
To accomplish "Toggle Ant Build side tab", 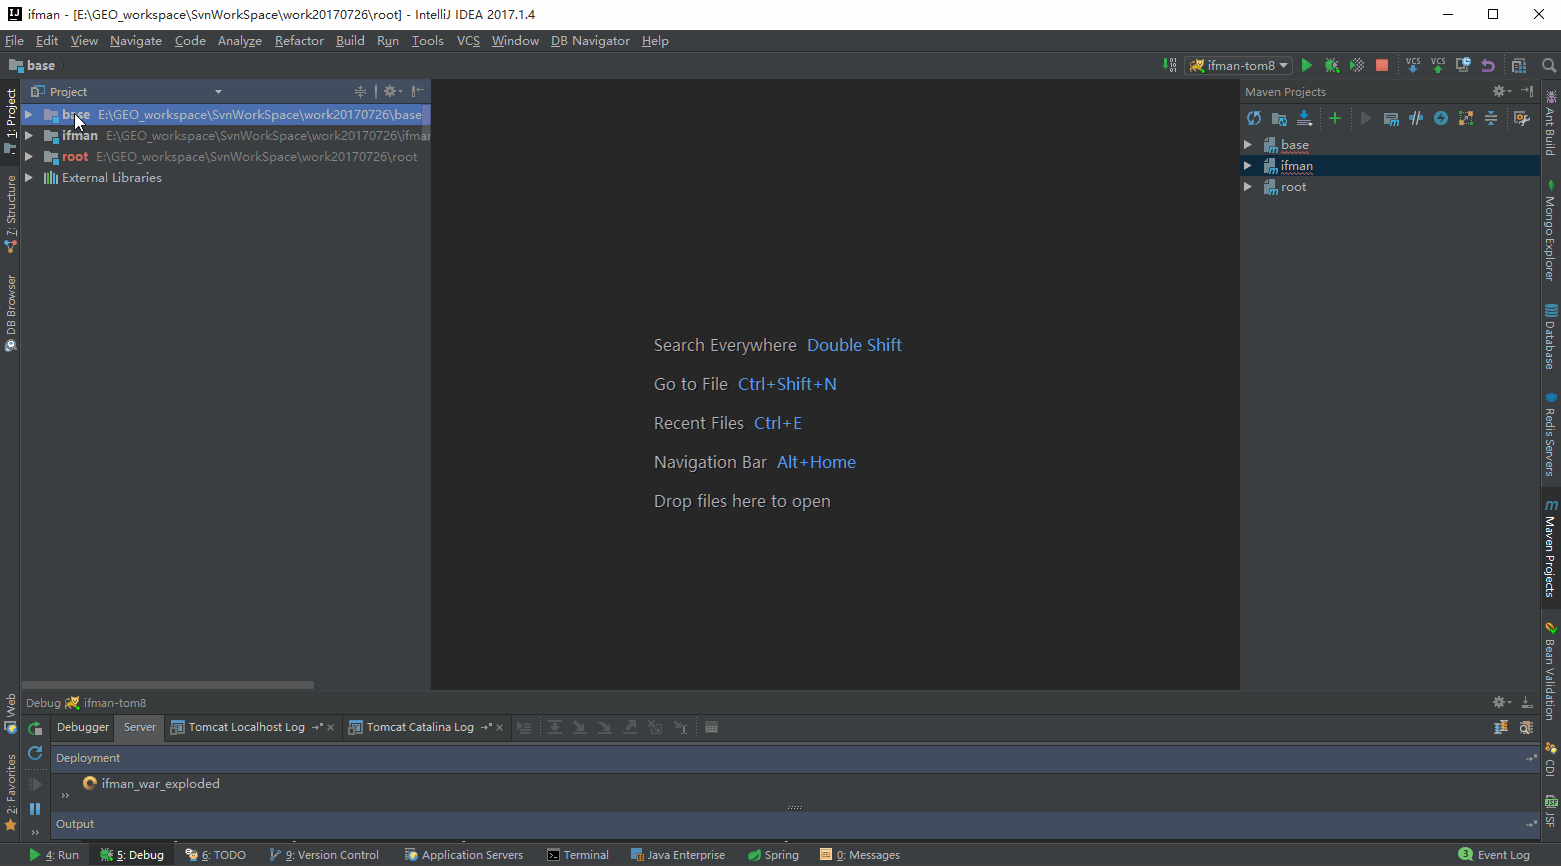I will [x=1550, y=123].
